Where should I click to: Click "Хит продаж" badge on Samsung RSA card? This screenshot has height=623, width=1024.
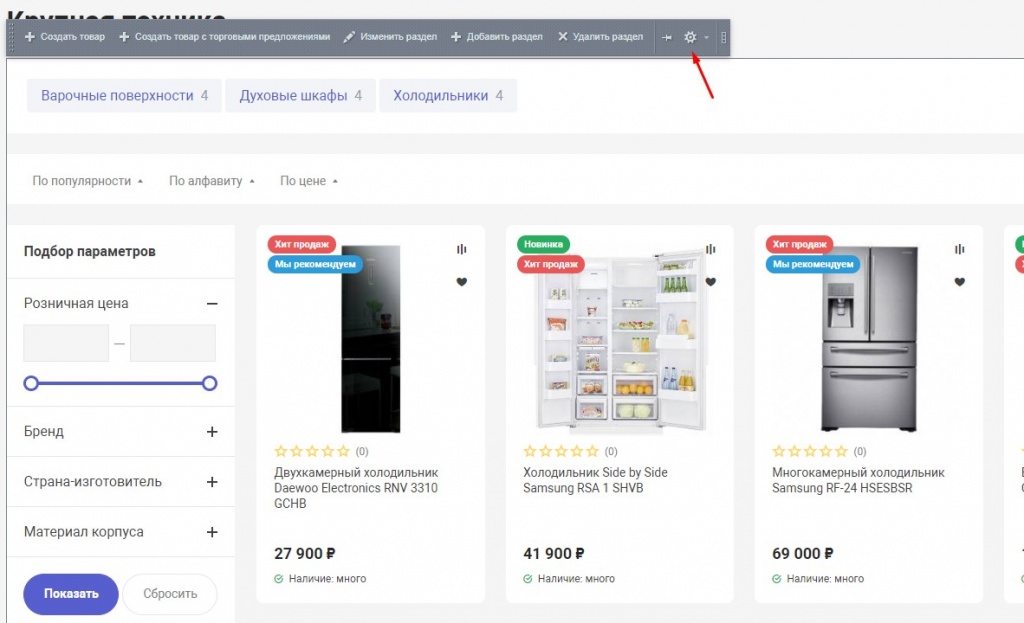point(551,264)
